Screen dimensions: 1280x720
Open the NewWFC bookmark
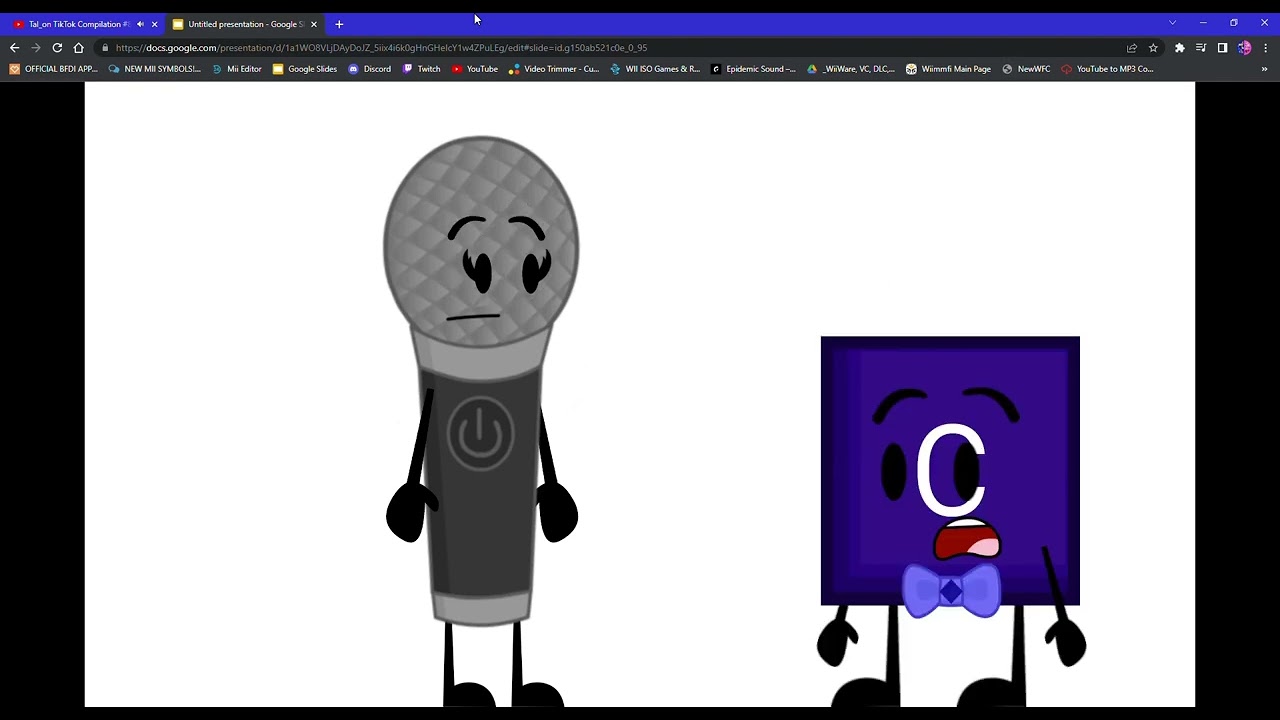[x=1026, y=69]
